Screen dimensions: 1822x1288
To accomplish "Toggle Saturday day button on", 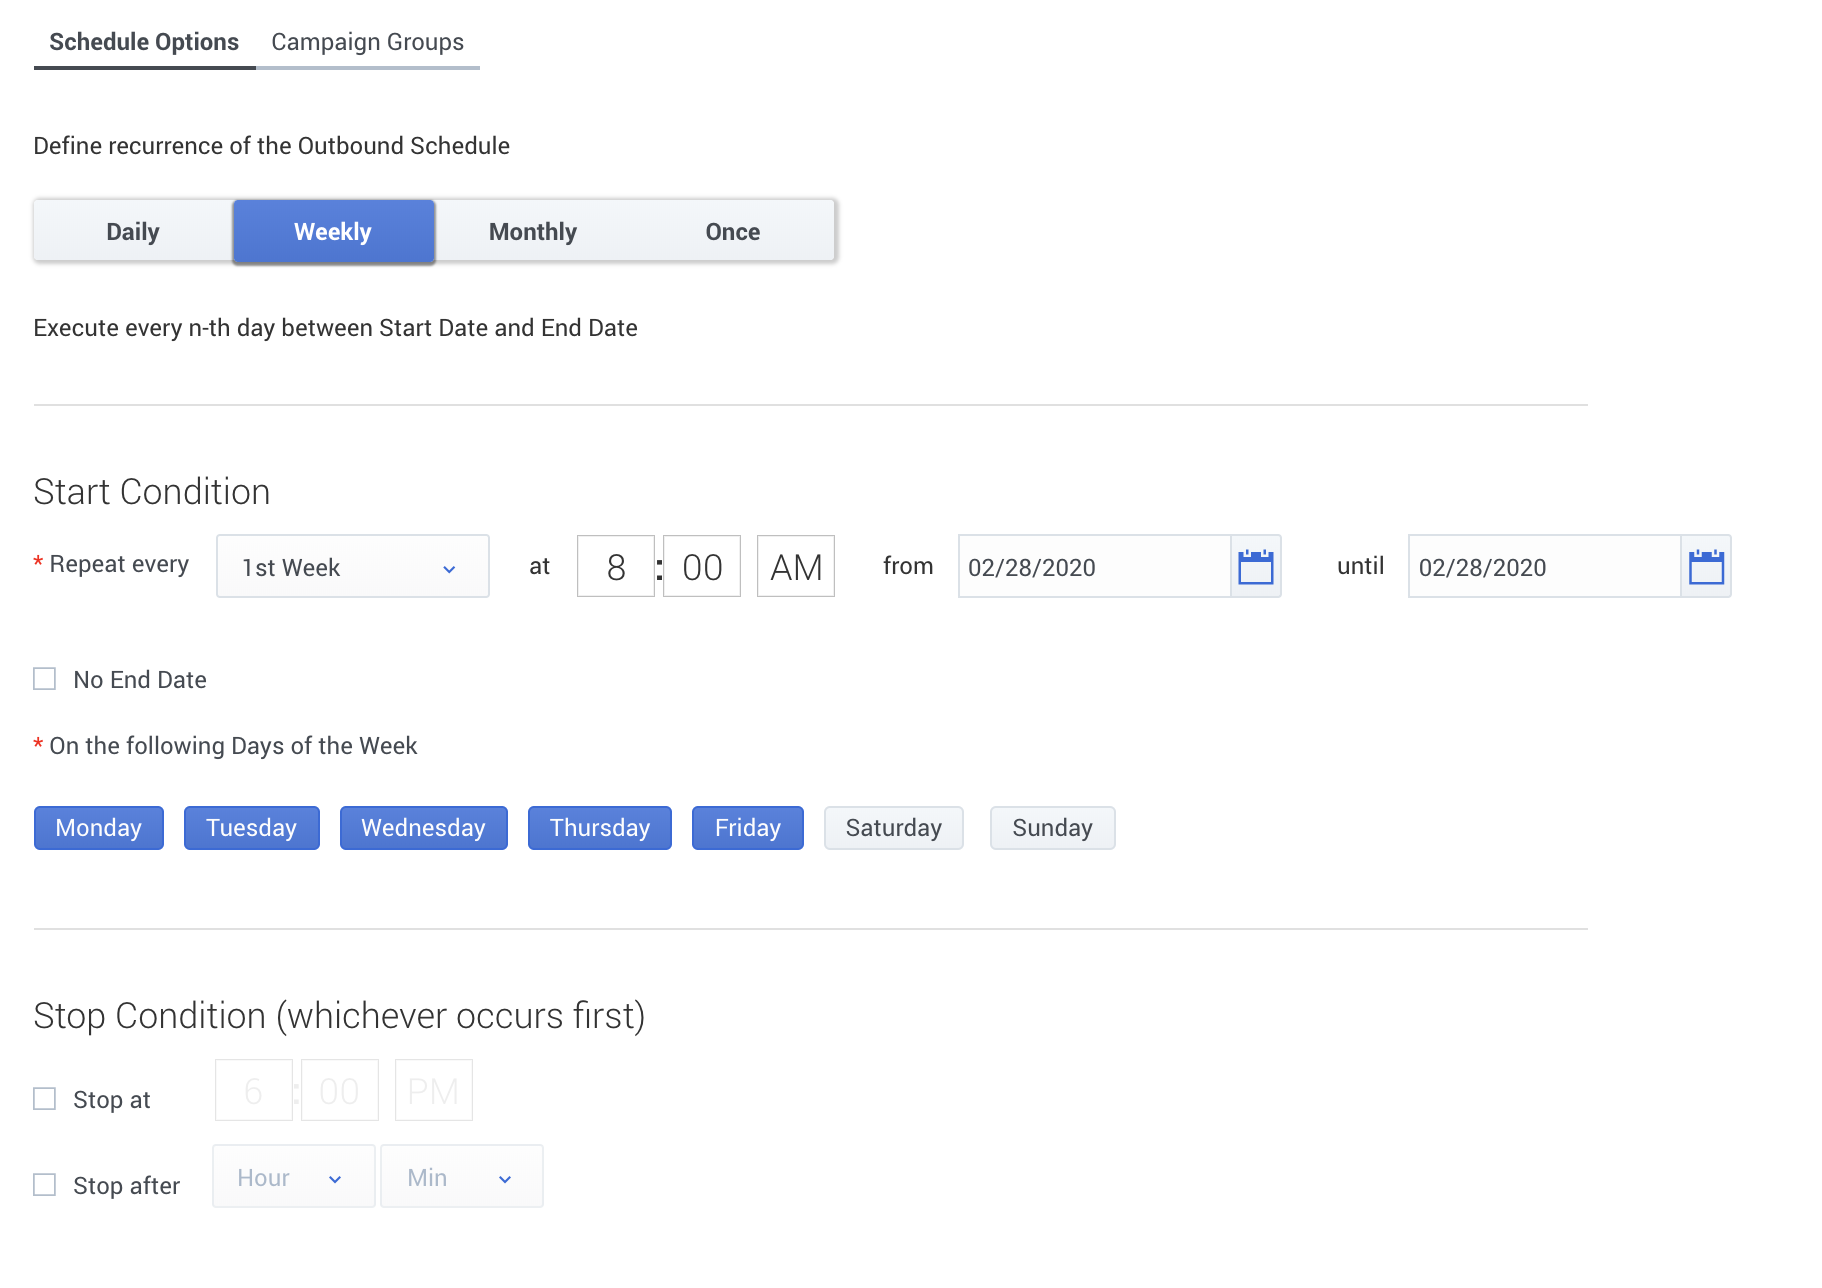I will click(893, 828).
